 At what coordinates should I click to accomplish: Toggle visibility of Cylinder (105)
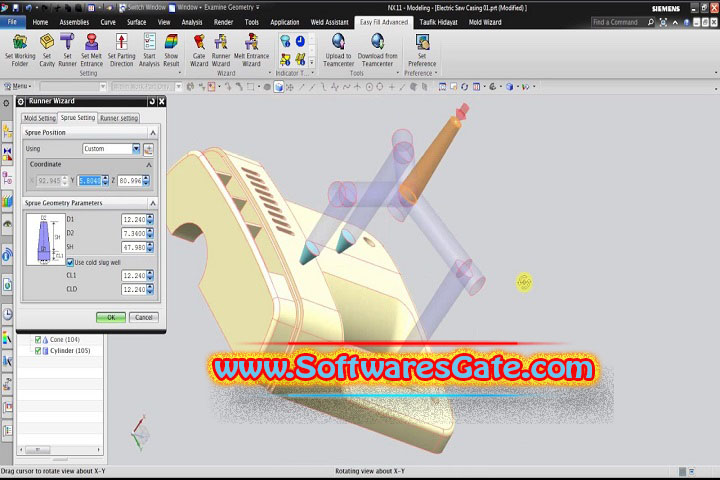(38, 351)
